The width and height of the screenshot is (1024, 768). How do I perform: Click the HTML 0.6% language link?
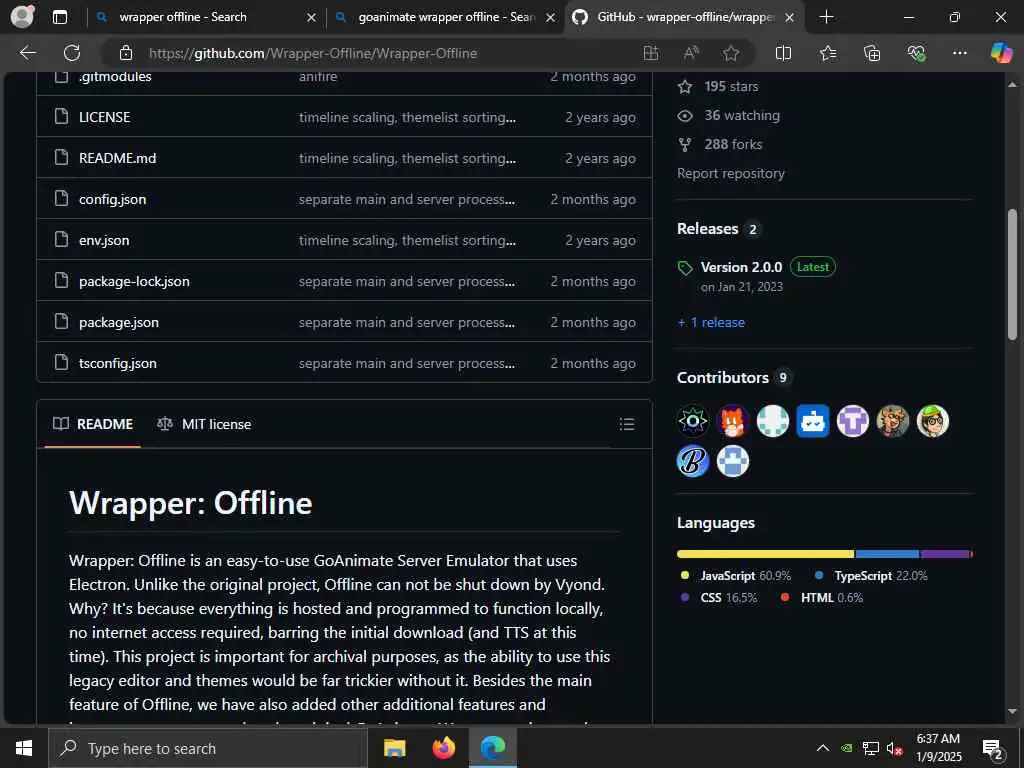click(822, 598)
